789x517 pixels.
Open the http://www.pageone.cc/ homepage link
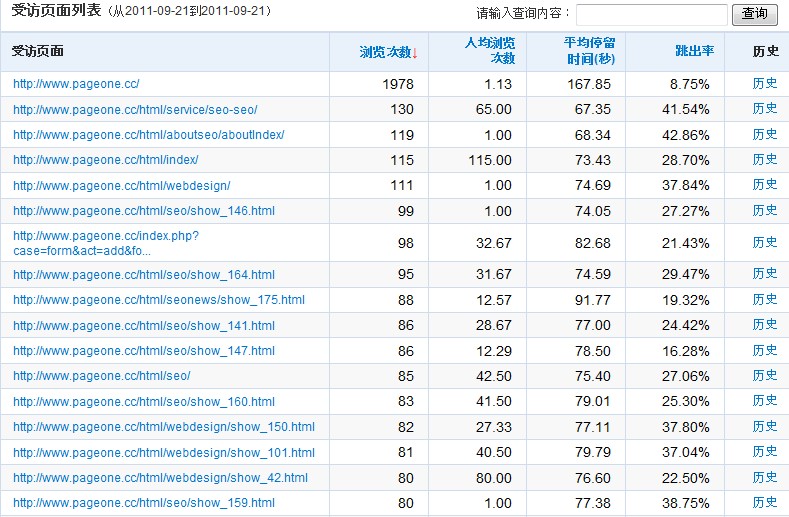(76, 84)
